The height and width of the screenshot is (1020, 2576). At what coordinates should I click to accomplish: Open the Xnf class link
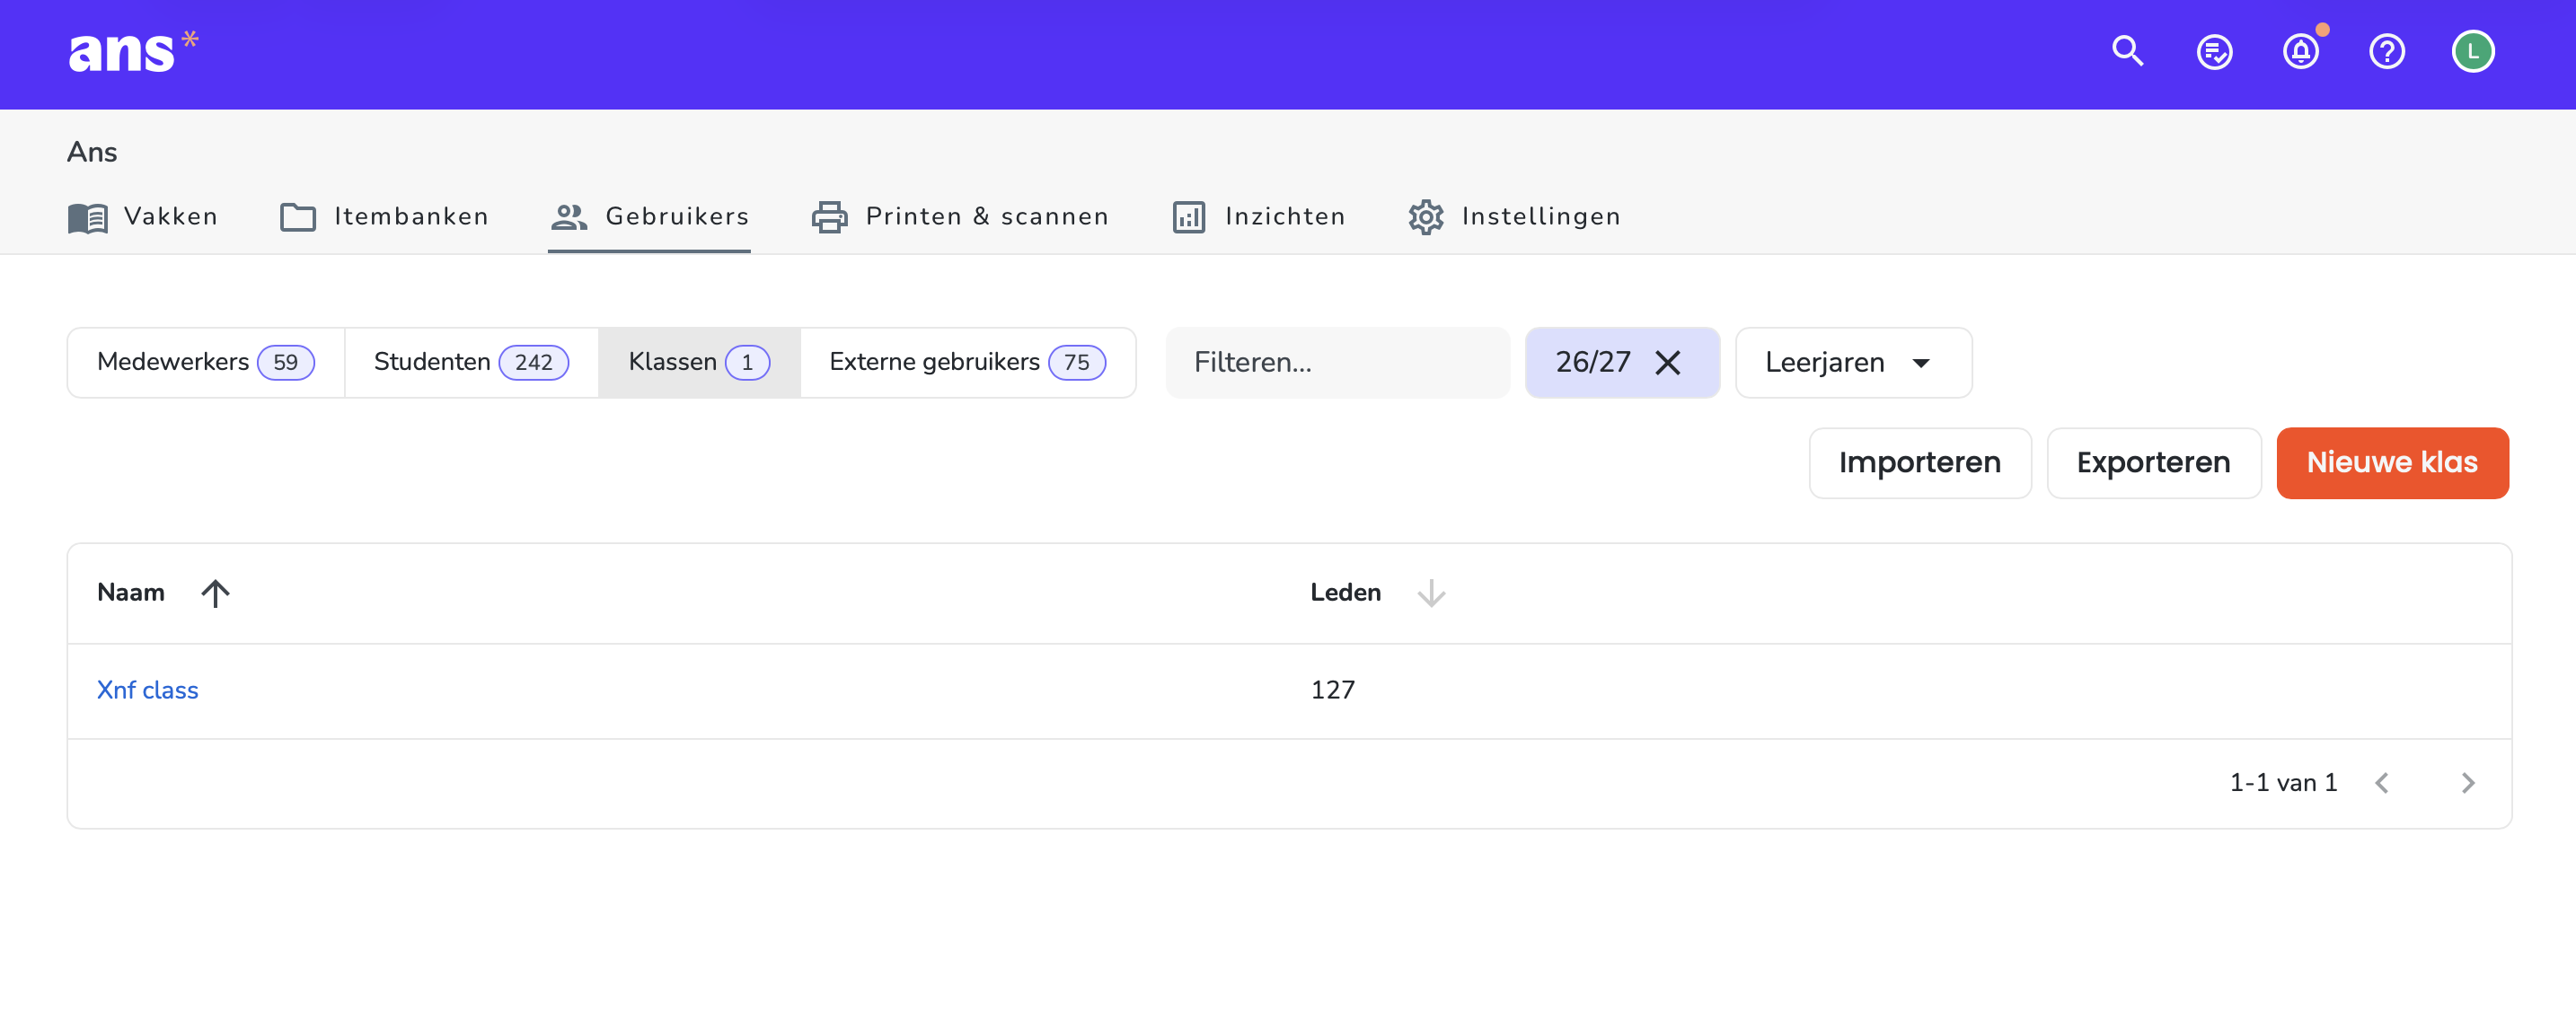click(x=147, y=690)
